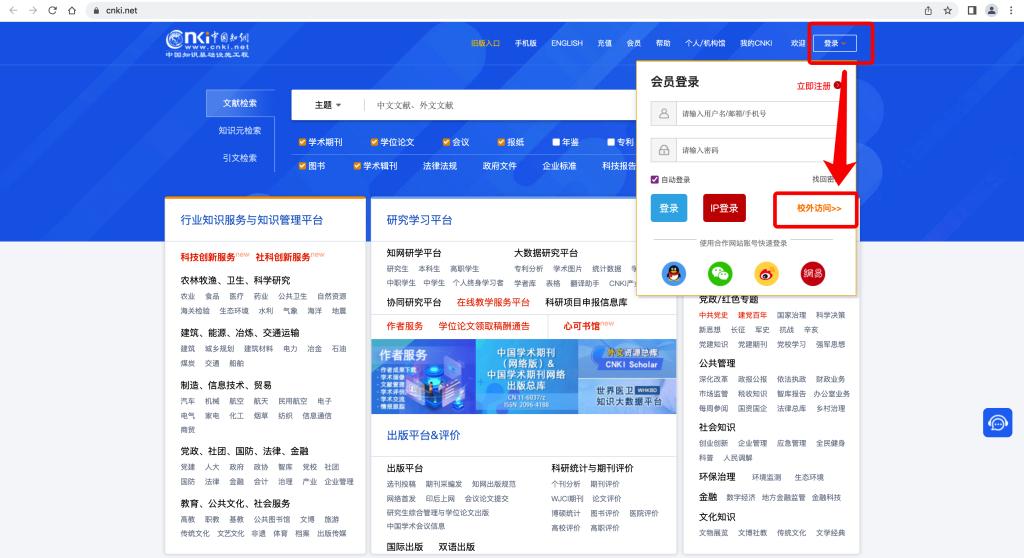
Task: Open 充值 in the top navigation
Action: 605,43
